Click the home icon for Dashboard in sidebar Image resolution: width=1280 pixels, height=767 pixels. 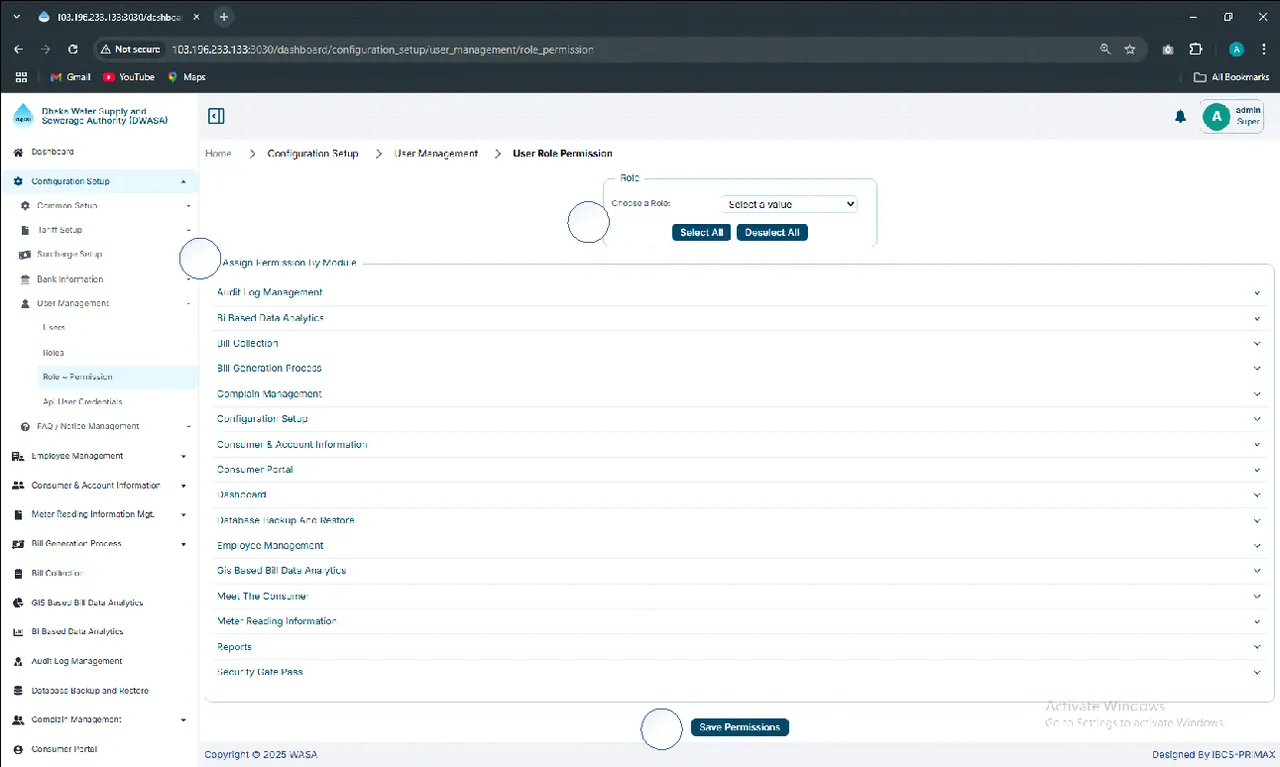[18, 152]
